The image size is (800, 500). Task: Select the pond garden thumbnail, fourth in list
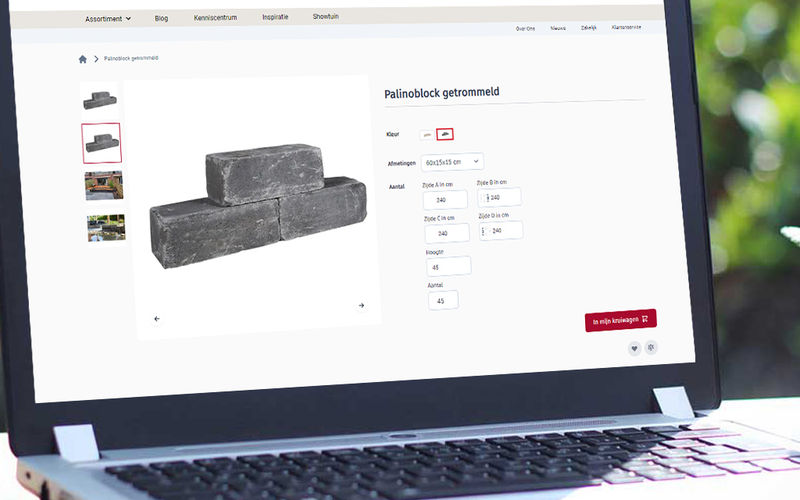106,228
